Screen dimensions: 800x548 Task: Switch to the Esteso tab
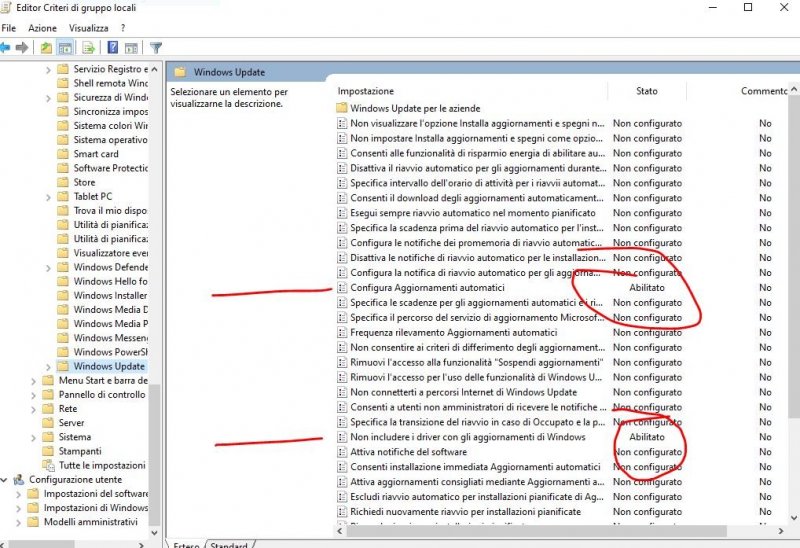[186, 544]
